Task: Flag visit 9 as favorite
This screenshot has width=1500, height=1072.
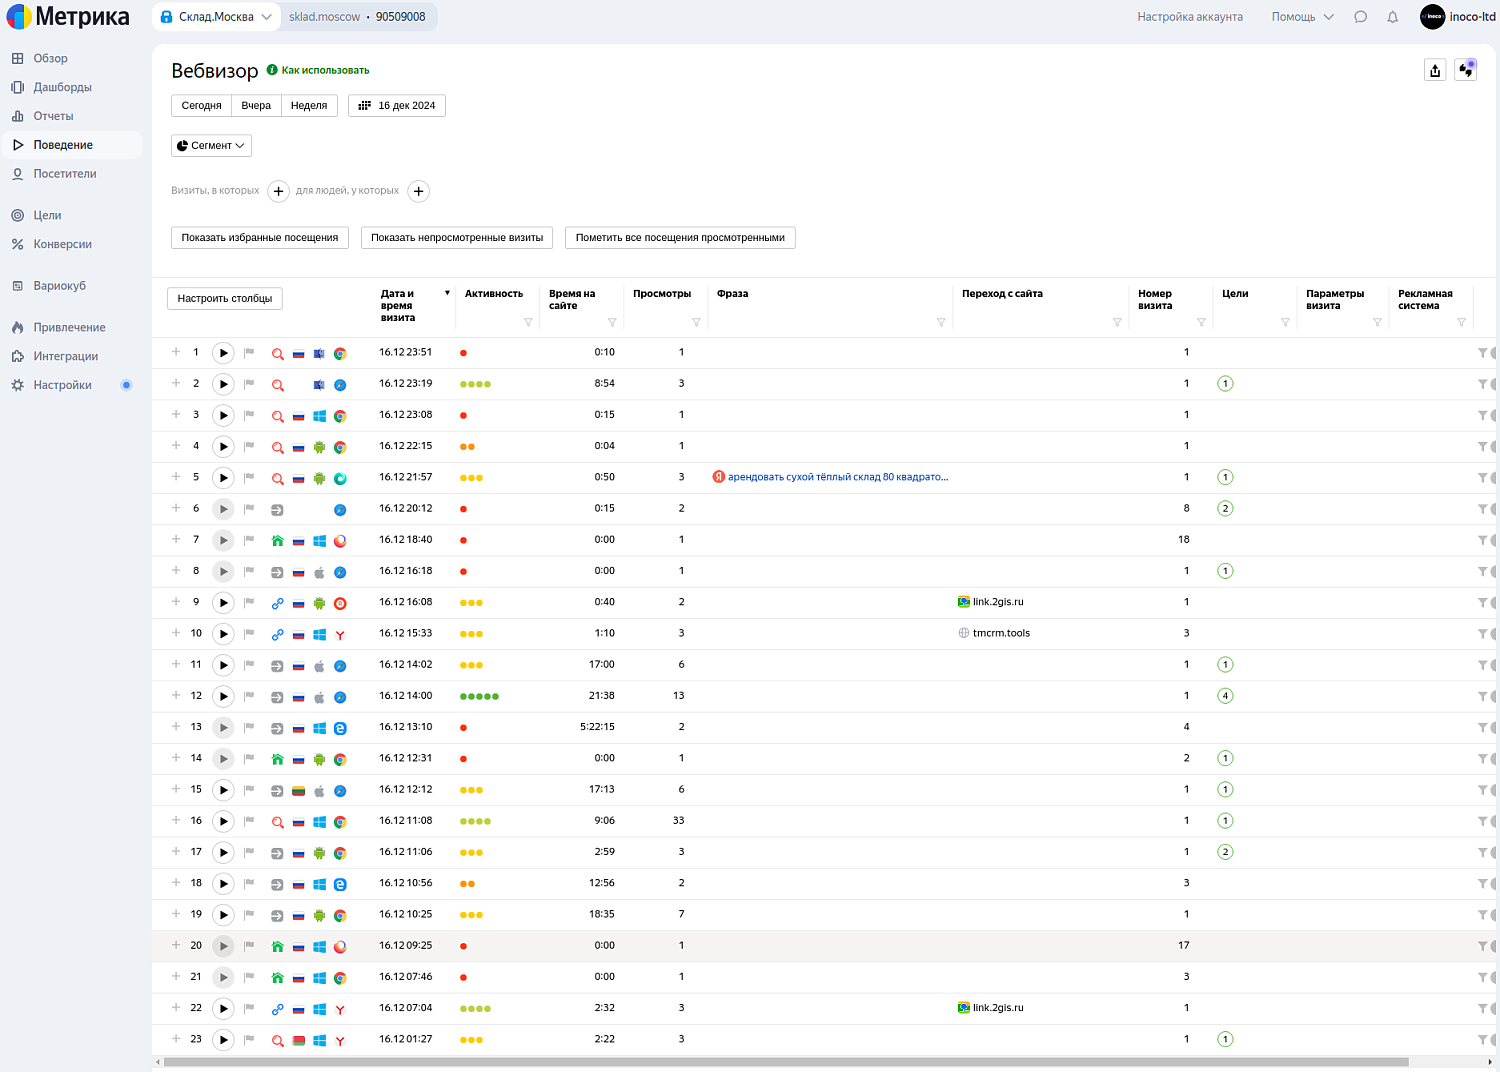Action: [x=249, y=602]
